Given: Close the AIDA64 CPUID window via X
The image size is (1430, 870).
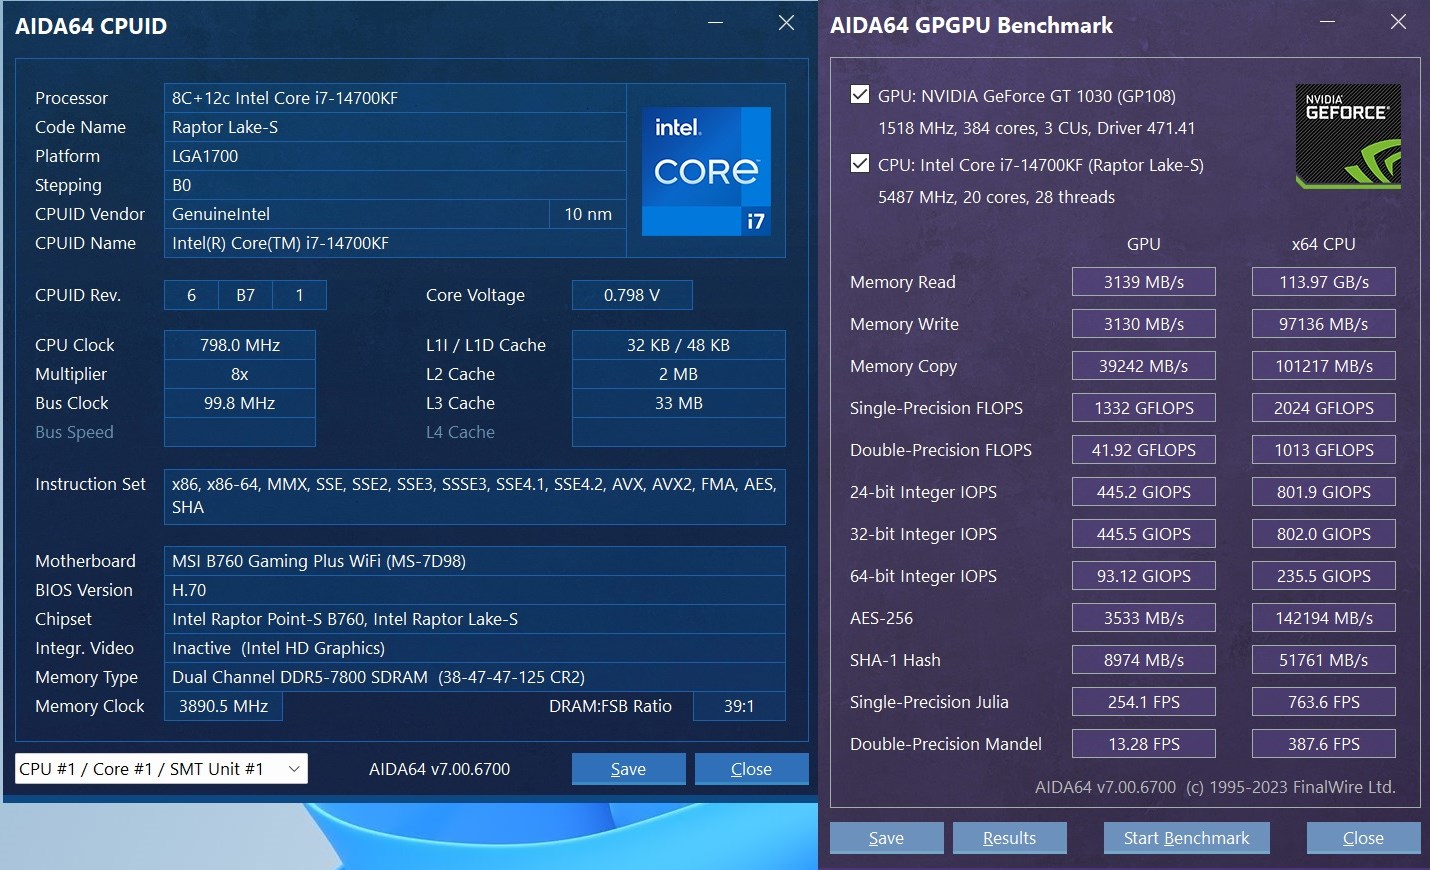Looking at the screenshot, I should click(787, 23).
